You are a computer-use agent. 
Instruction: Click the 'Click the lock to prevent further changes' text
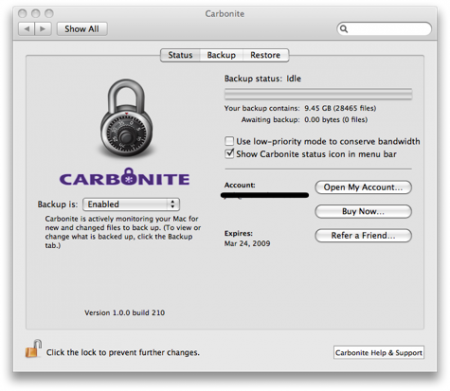(x=123, y=352)
